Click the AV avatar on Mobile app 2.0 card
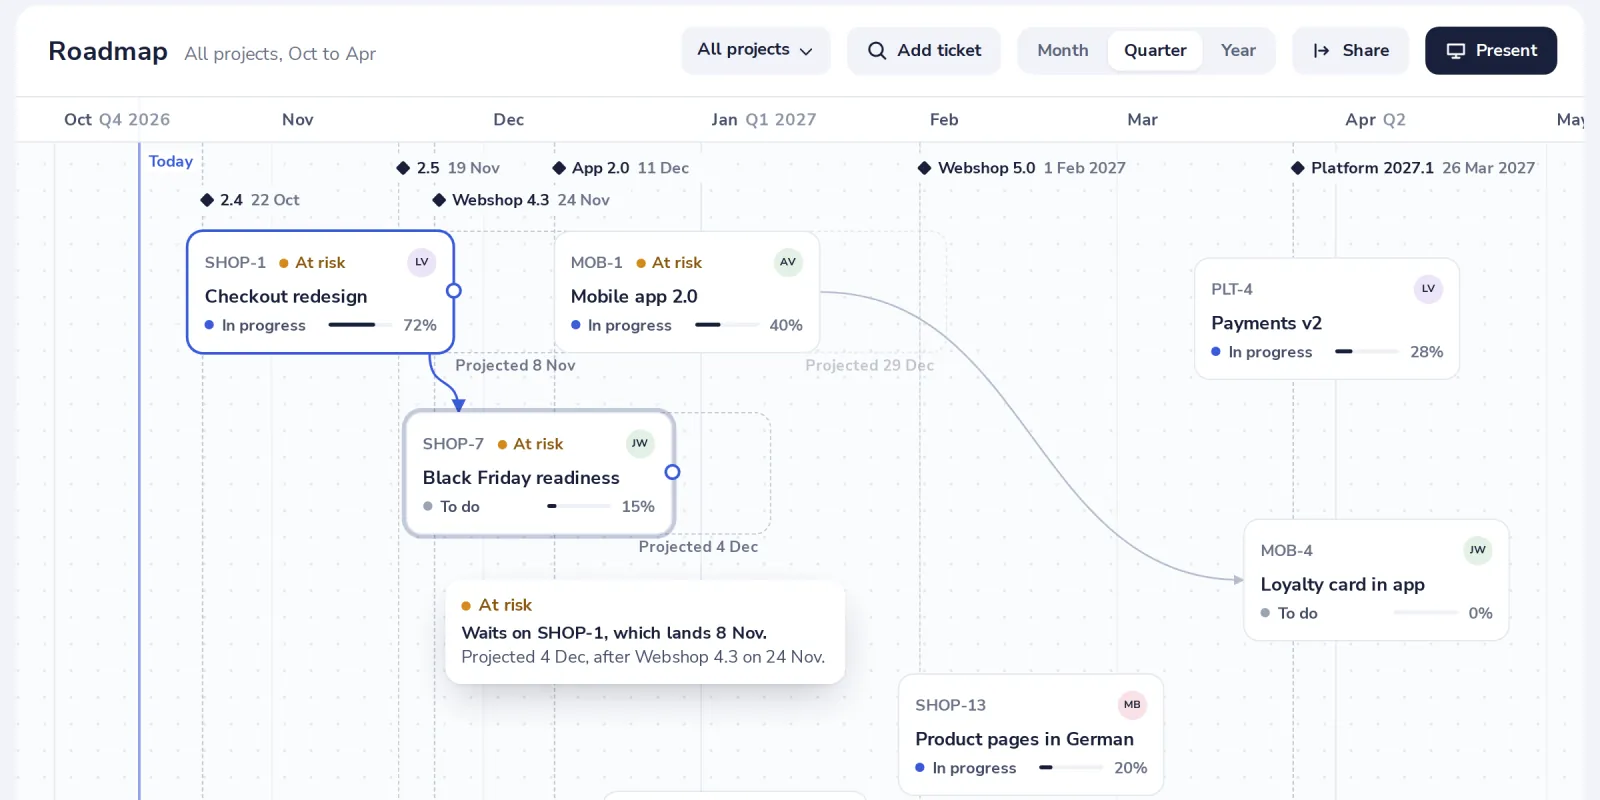Viewport: 1600px width, 800px height. 788,262
